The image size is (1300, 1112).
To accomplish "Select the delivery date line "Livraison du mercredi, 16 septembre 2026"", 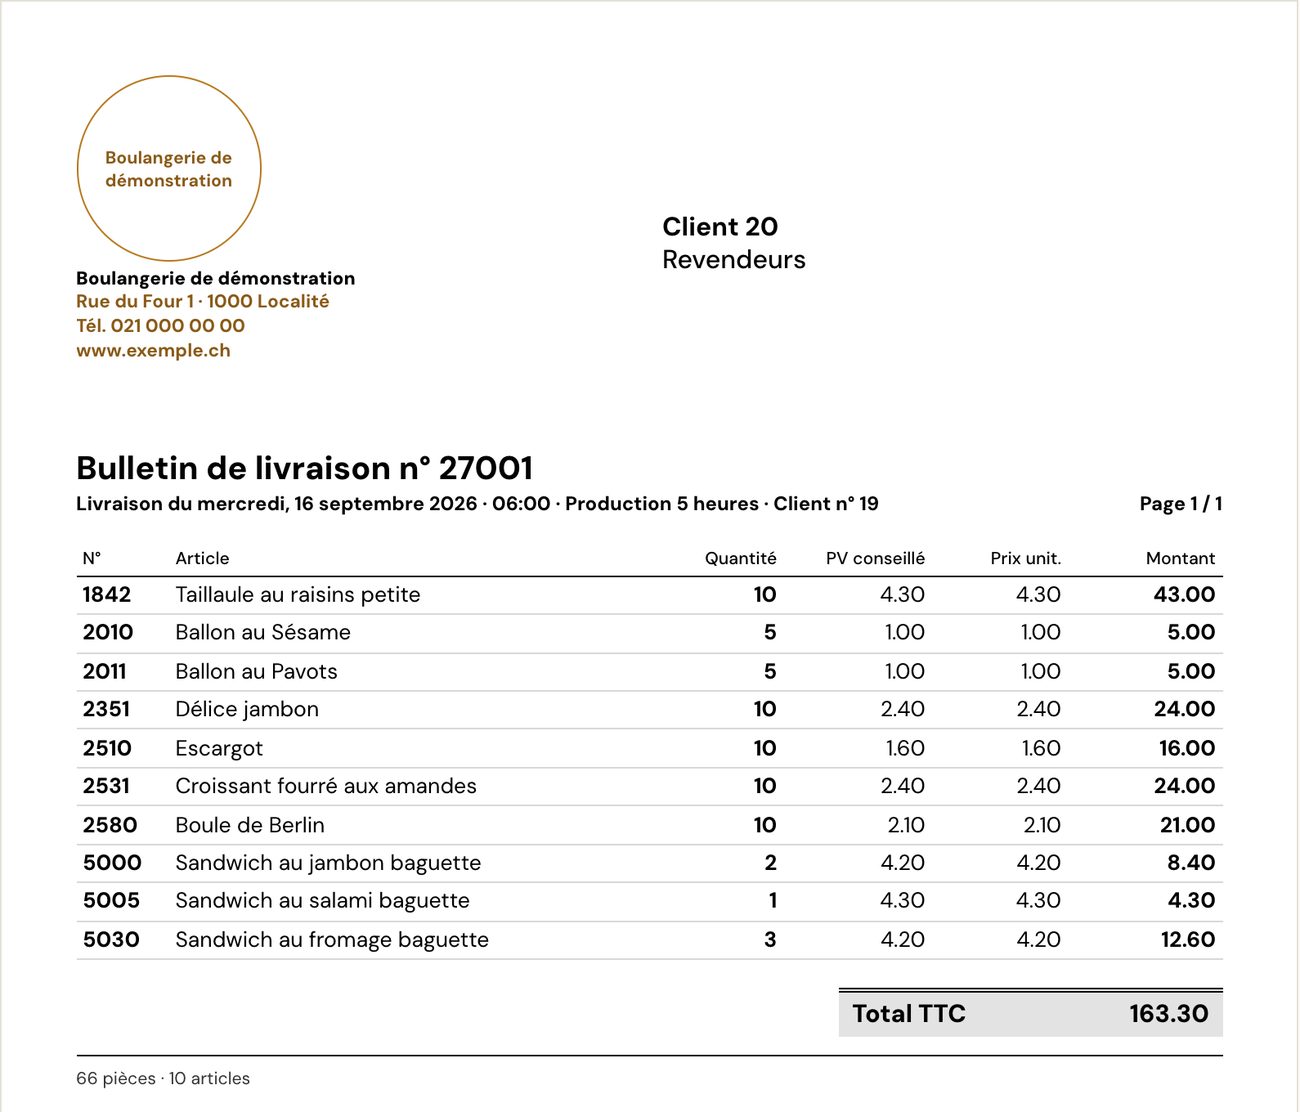I will 276,504.
